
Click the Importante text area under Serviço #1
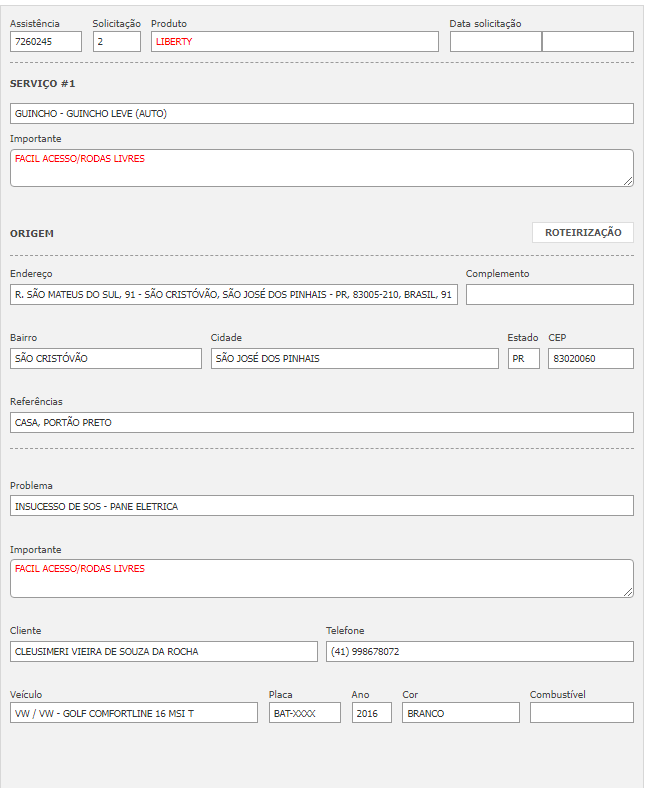tap(322, 168)
